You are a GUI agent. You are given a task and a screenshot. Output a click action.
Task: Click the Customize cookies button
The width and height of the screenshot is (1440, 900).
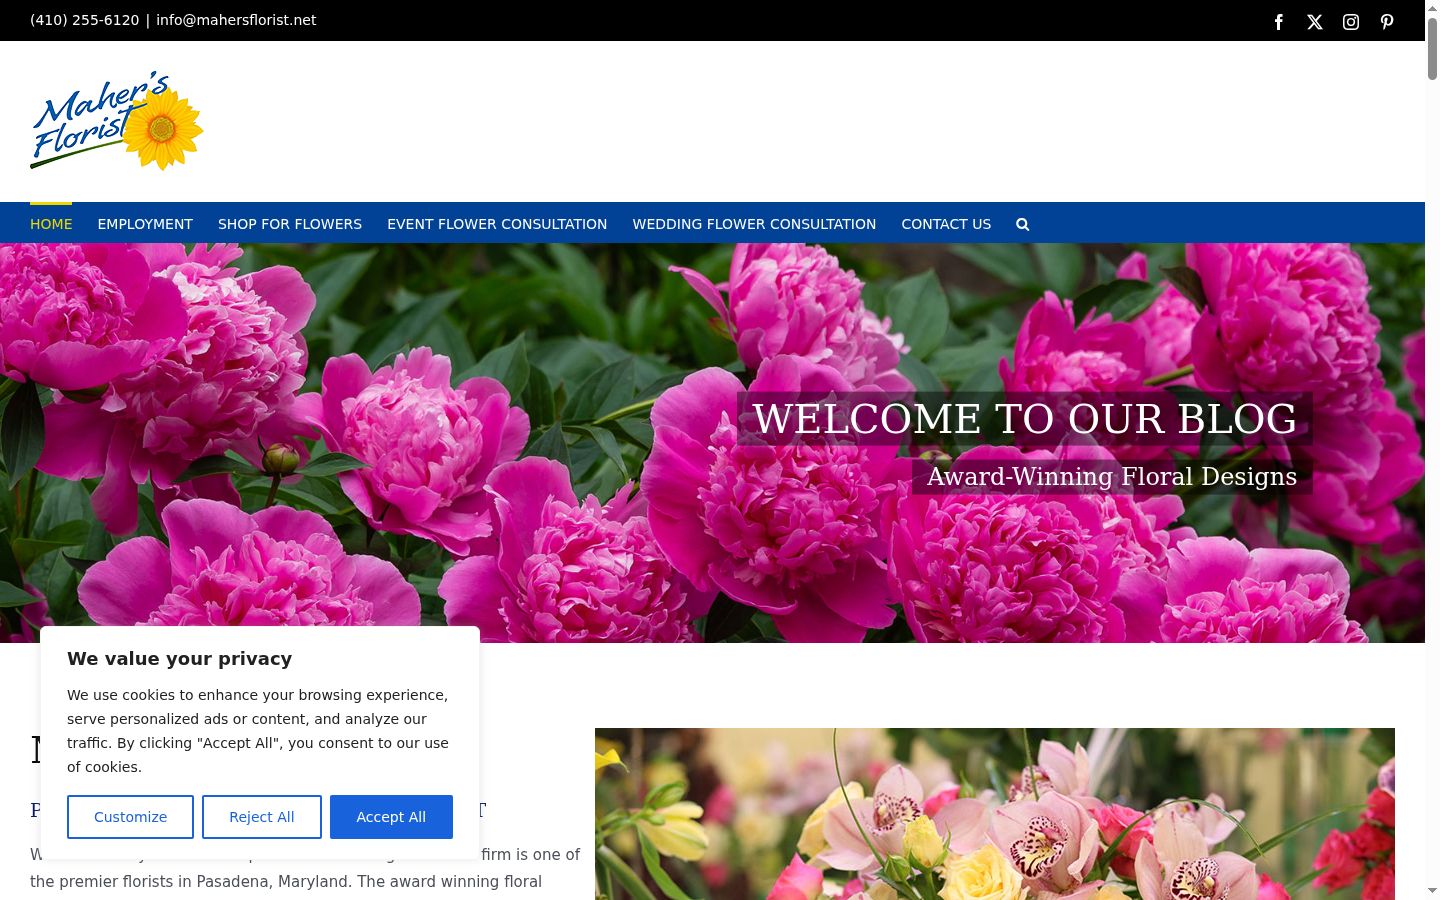pos(130,817)
